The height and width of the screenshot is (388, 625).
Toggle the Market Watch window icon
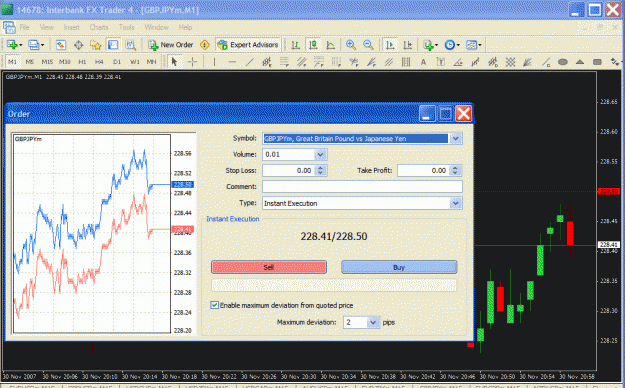(x=61, y=45)
